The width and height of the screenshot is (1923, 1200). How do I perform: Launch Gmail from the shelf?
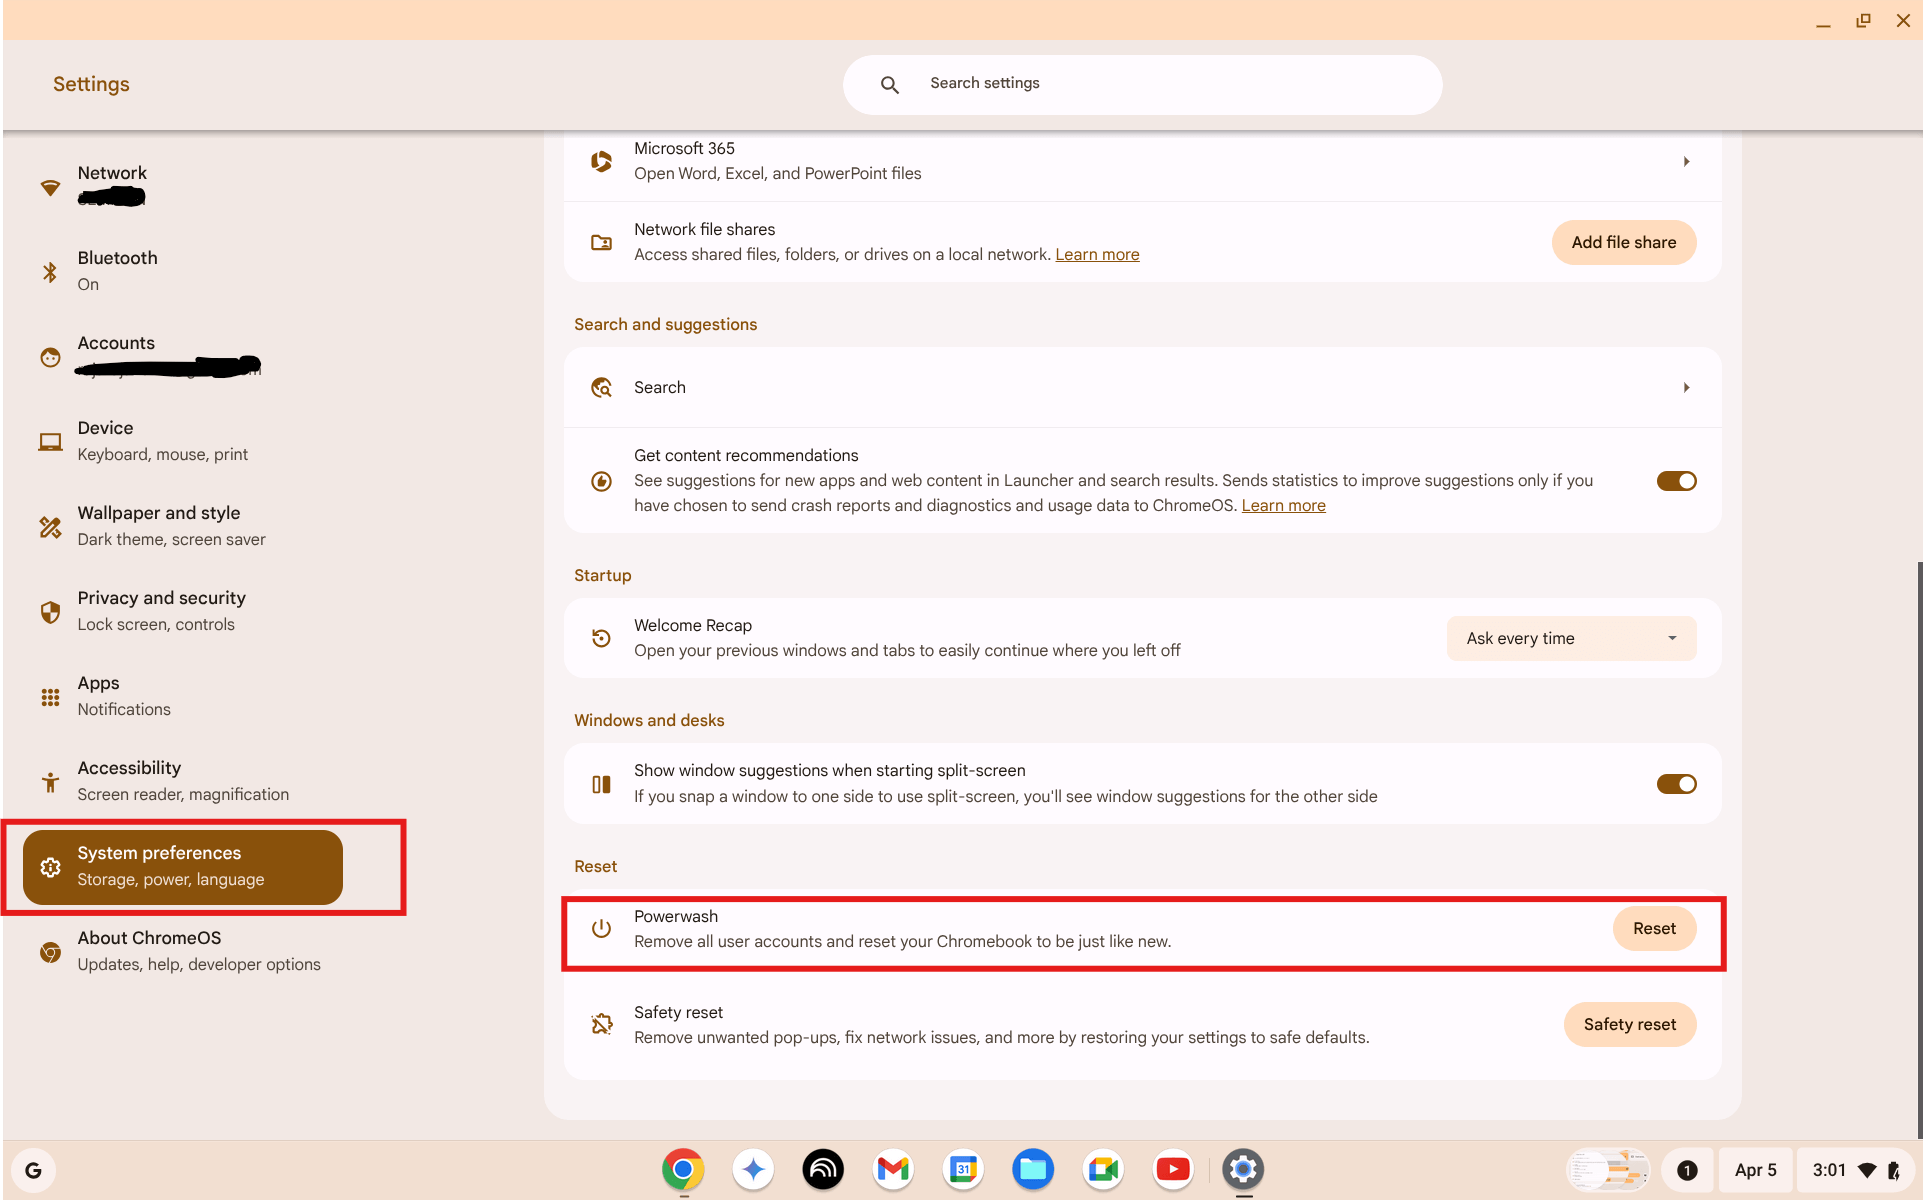[892, 1169]
